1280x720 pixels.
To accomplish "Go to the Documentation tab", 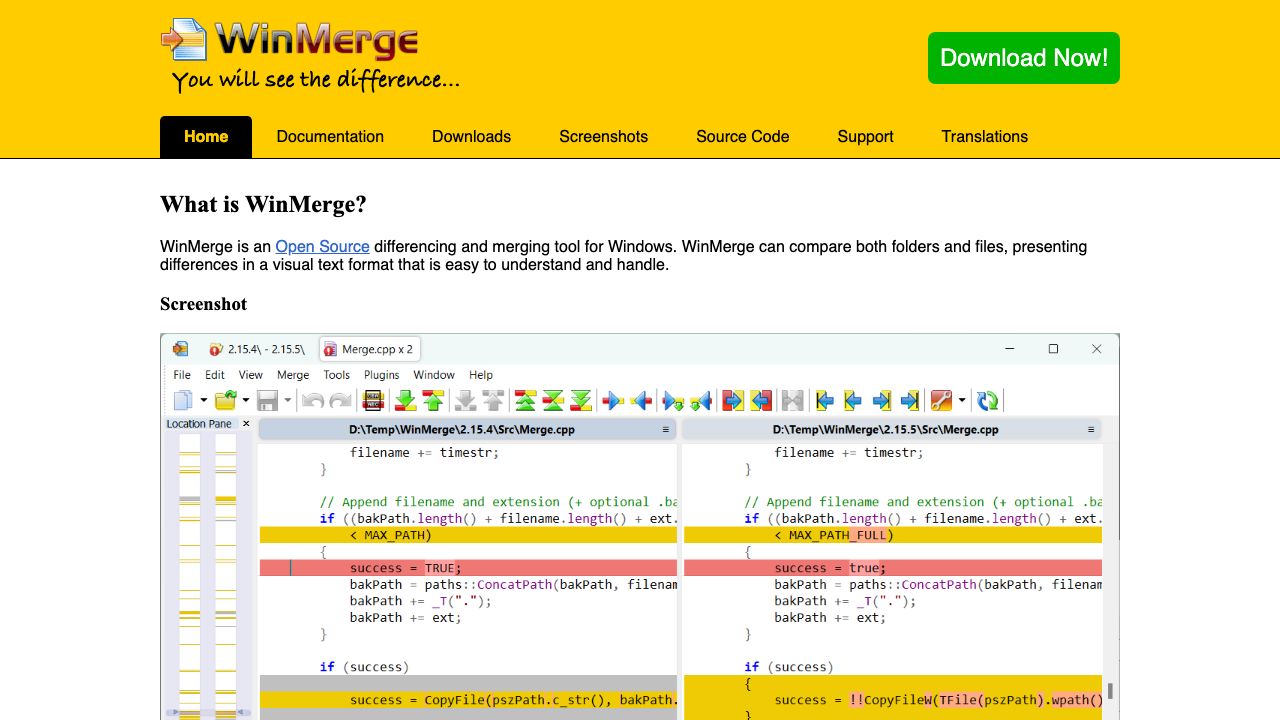I will click(x=330, y=137).
